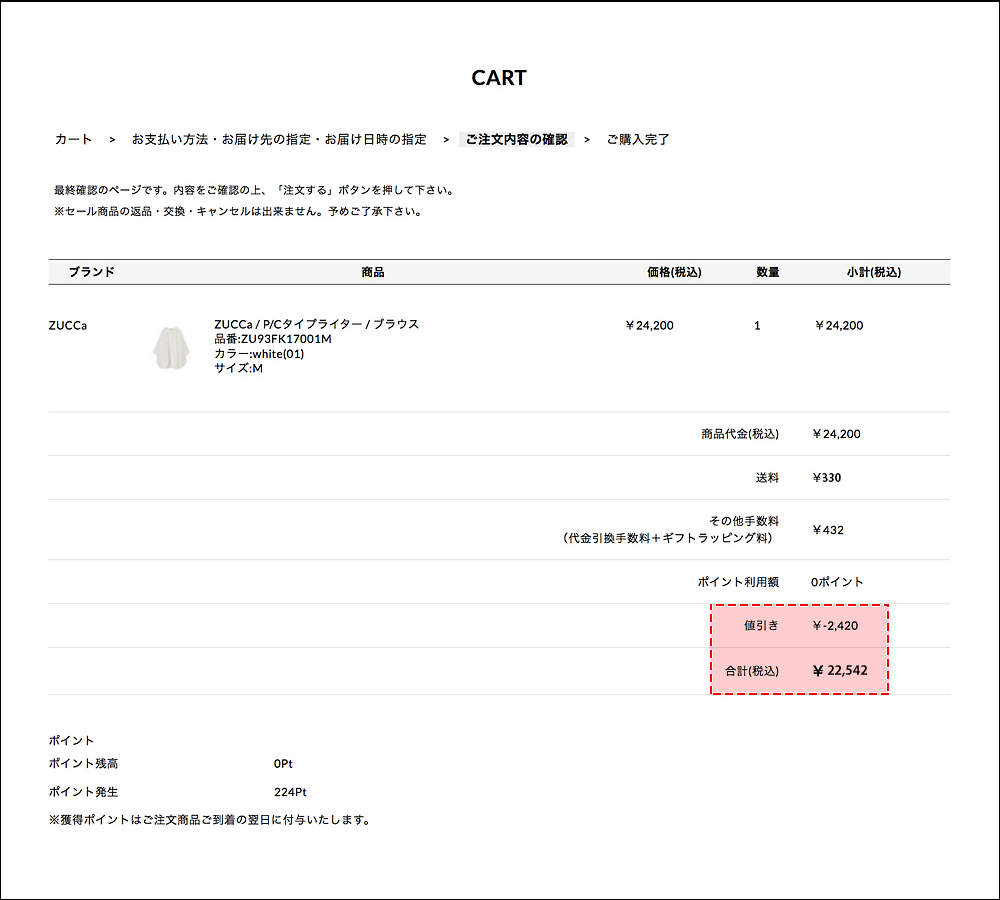The image size is (1000, 900).
Task: Click the blouse product thumbnail image
Action: (170, 347)
